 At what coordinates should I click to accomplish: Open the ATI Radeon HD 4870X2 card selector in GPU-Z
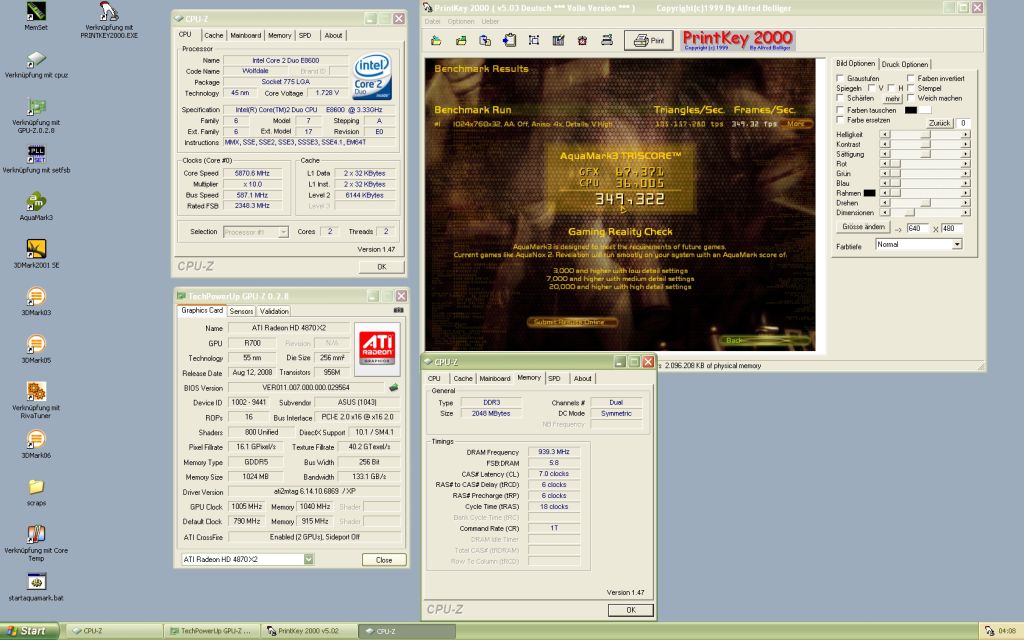point(308,559)
